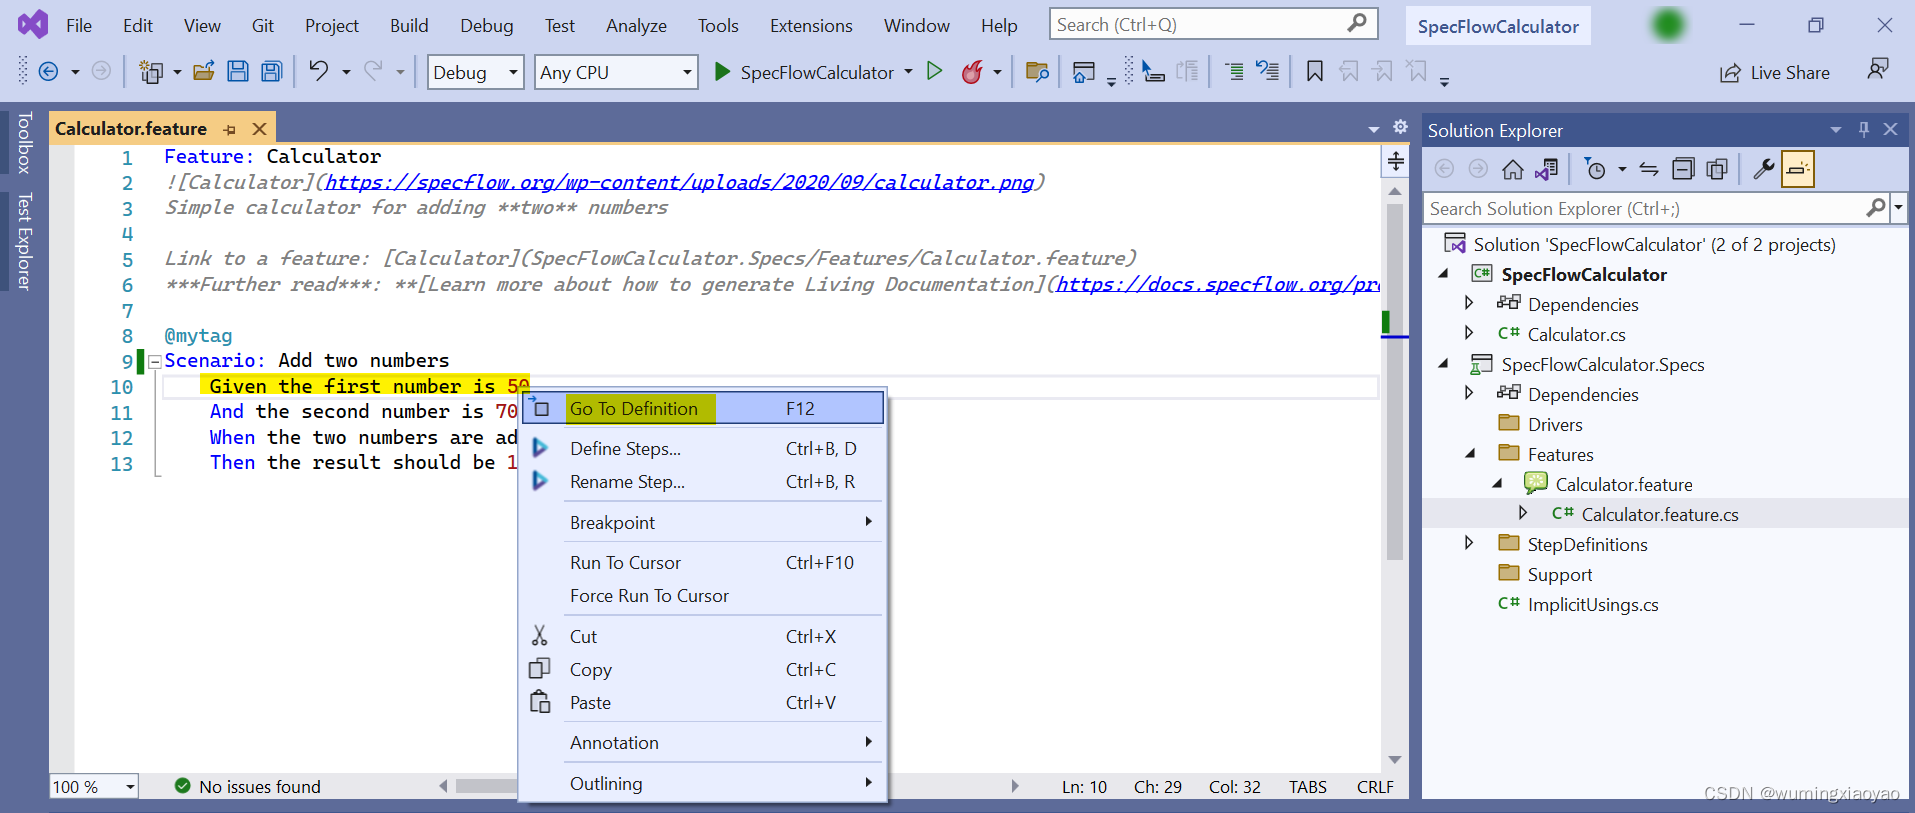Choose Go To Definition in context menu
Image resolution: width=1915 pixels, height=813 pixels.
pyautogui.click(x=703, y=408)
